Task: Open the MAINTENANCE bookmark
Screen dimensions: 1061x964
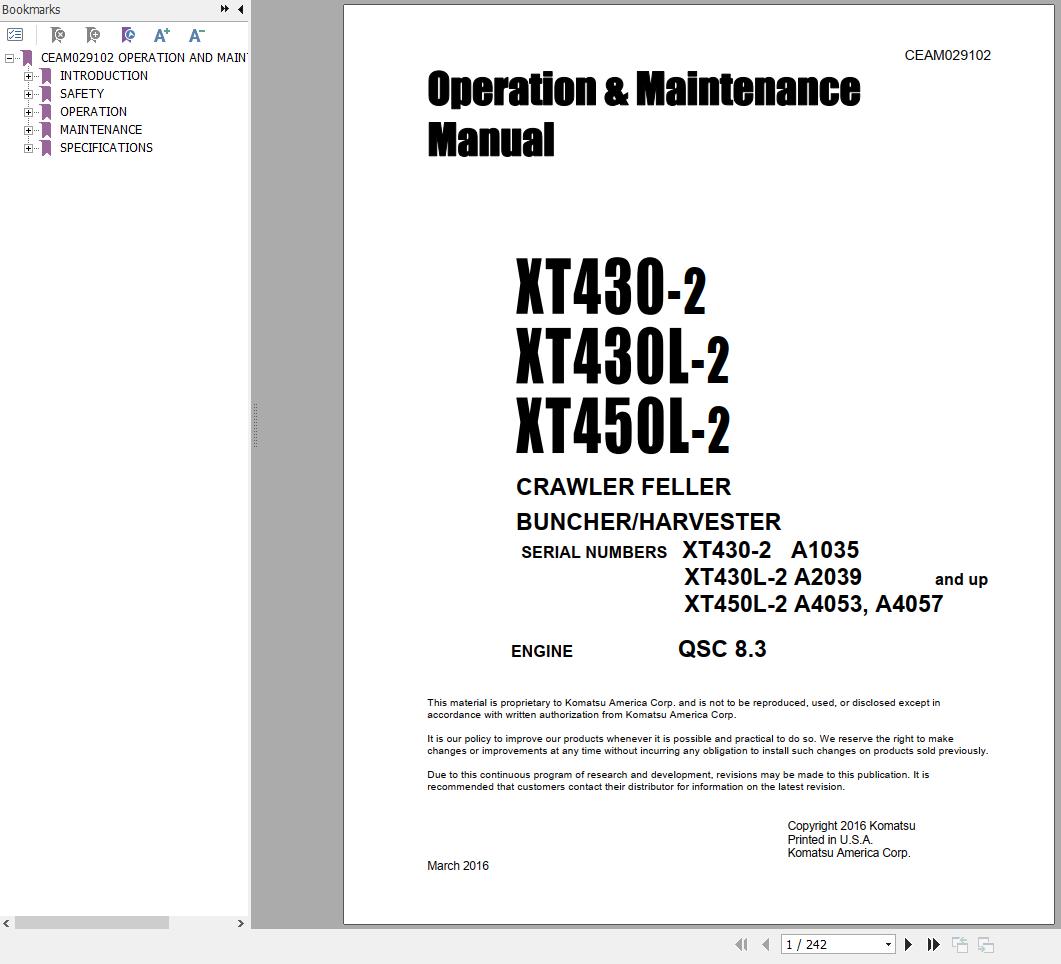Action: (x=101, y=130)
